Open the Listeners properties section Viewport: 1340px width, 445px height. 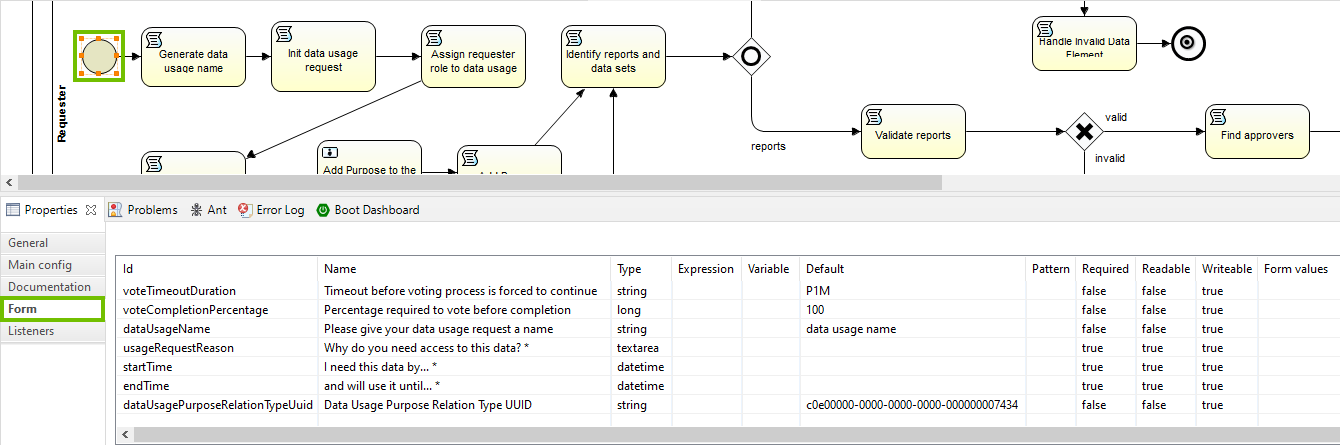pos(31,331)
